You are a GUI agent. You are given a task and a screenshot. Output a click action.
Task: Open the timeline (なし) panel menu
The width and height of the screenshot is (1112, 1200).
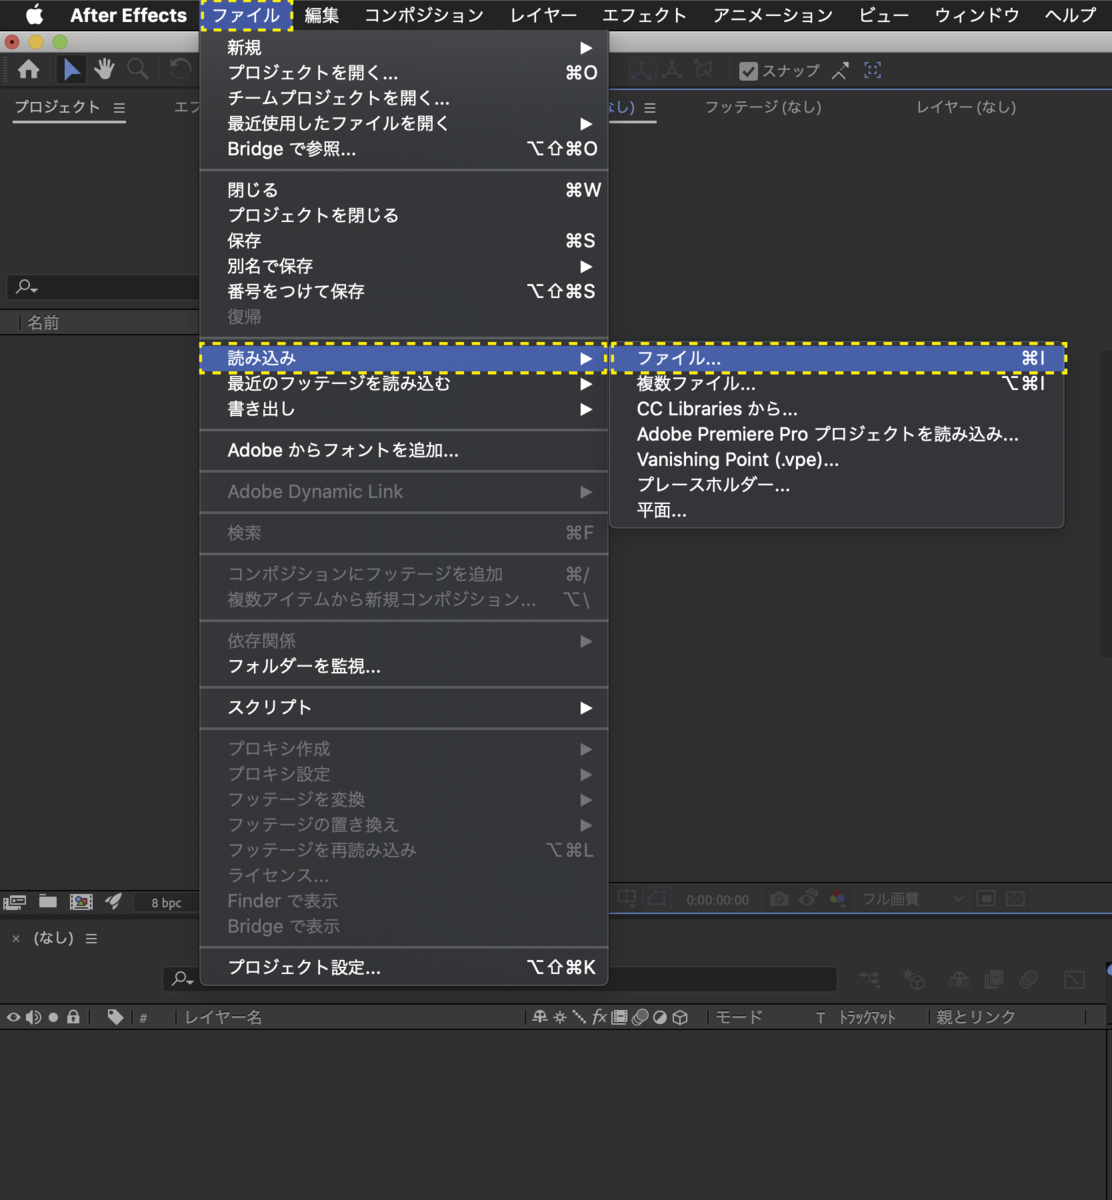click(91, 939)
